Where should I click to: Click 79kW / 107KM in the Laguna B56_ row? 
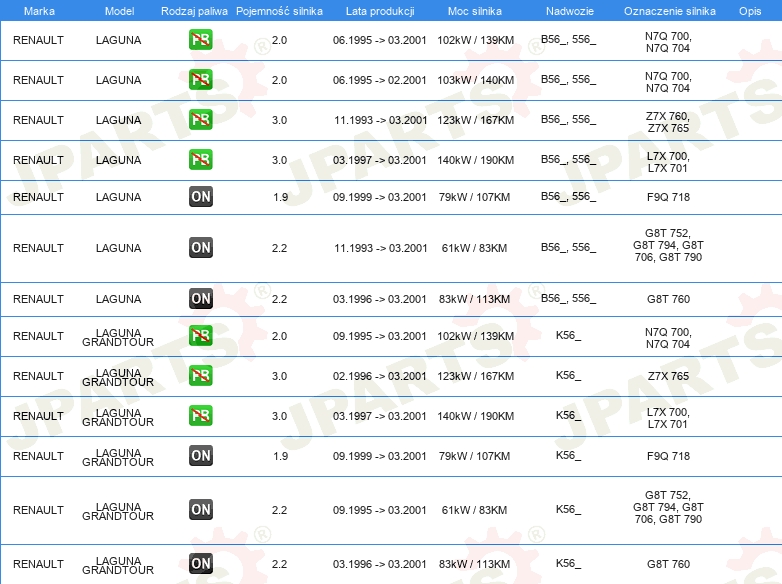click(474, 197)
